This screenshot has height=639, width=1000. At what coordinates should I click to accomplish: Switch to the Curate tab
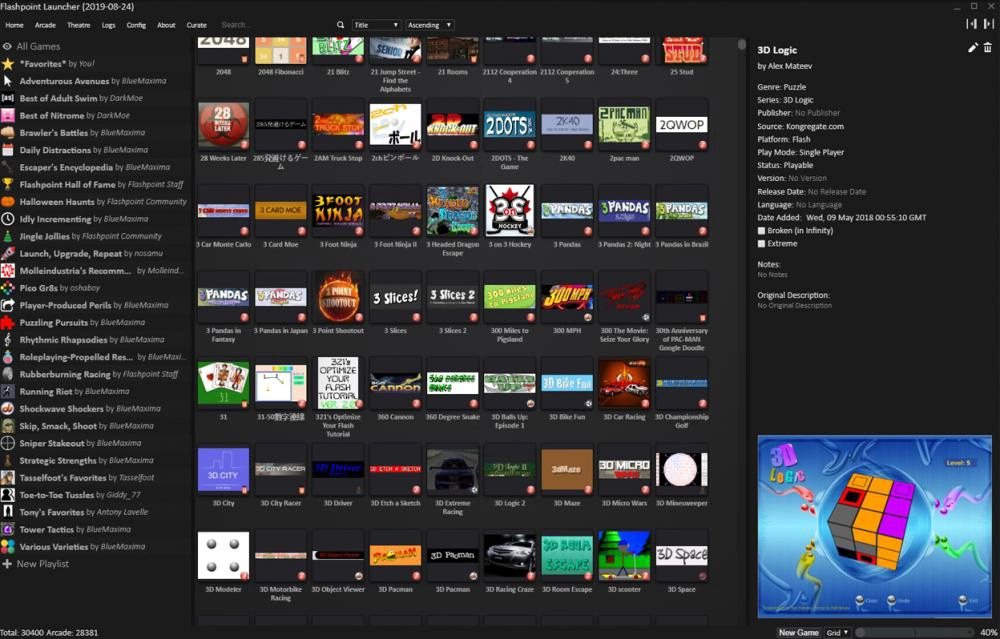tap(197, 25)
